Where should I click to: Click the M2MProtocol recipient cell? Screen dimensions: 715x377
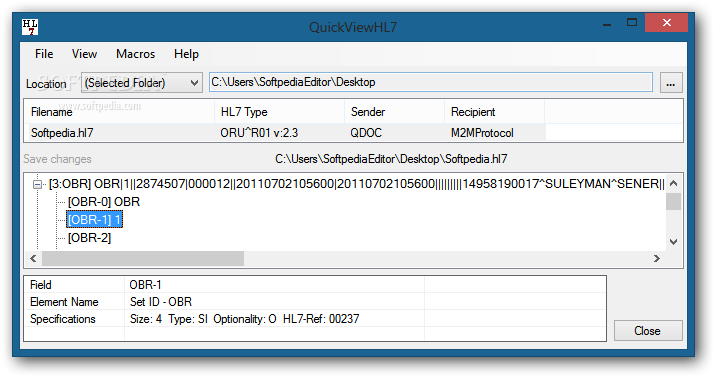tap(482, 133)
